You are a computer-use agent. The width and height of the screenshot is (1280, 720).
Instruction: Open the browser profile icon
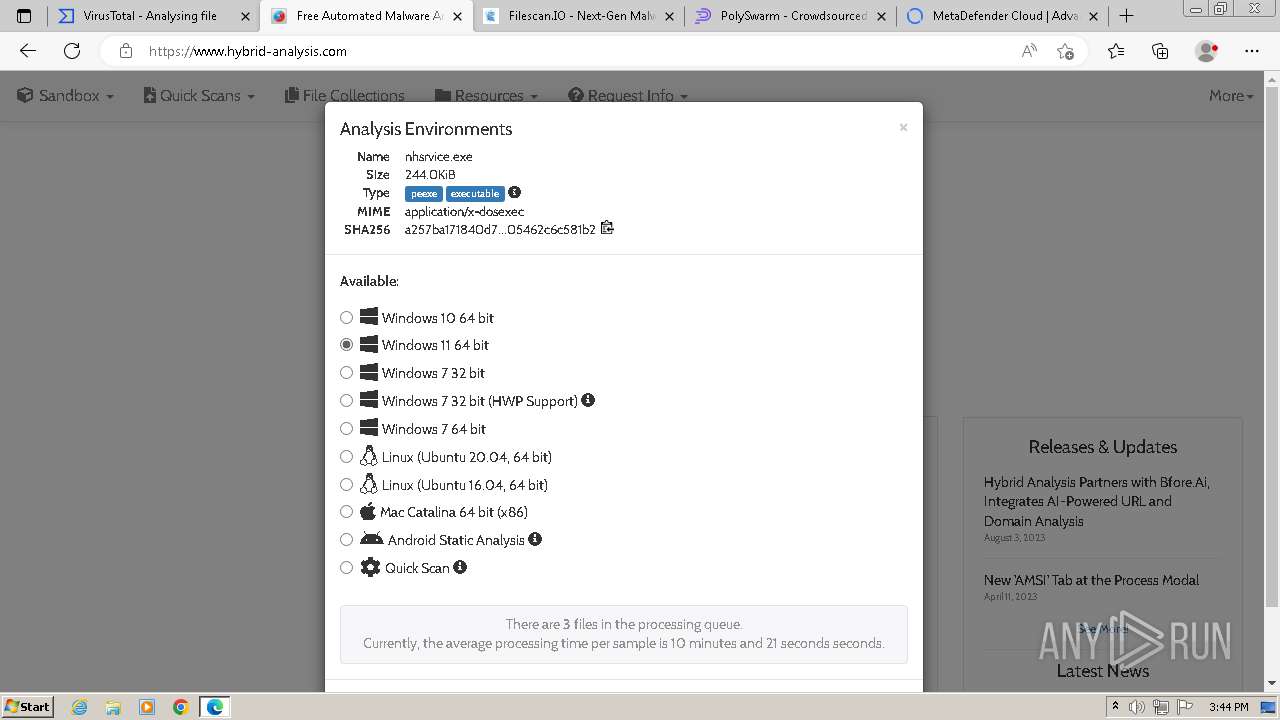coord(1207,51)
